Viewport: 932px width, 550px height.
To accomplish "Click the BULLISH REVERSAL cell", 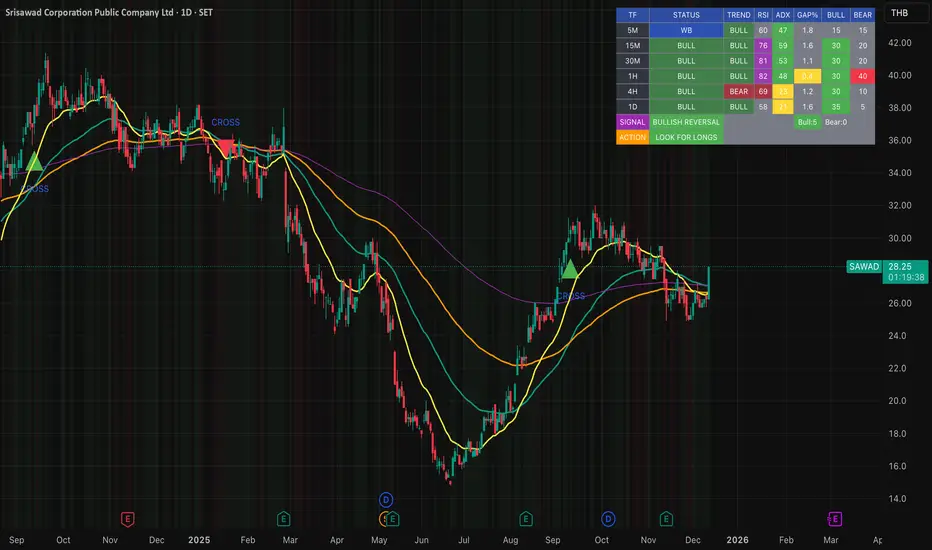I will pos(686,121).
